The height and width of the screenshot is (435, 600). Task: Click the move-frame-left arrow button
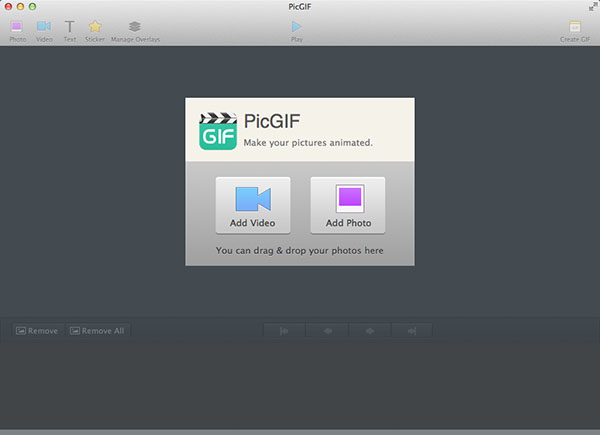pos(327,331)
